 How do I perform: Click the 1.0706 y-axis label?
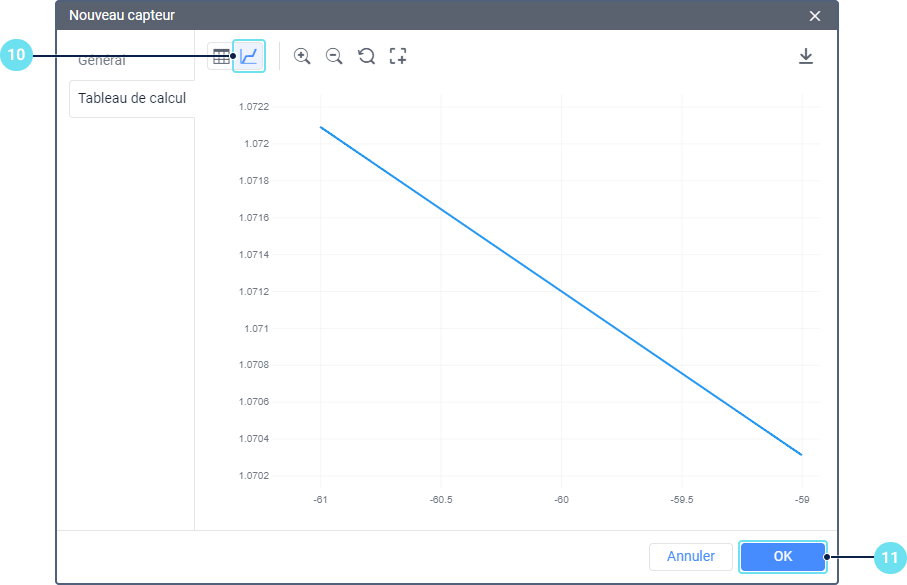(x=254, y=402)
